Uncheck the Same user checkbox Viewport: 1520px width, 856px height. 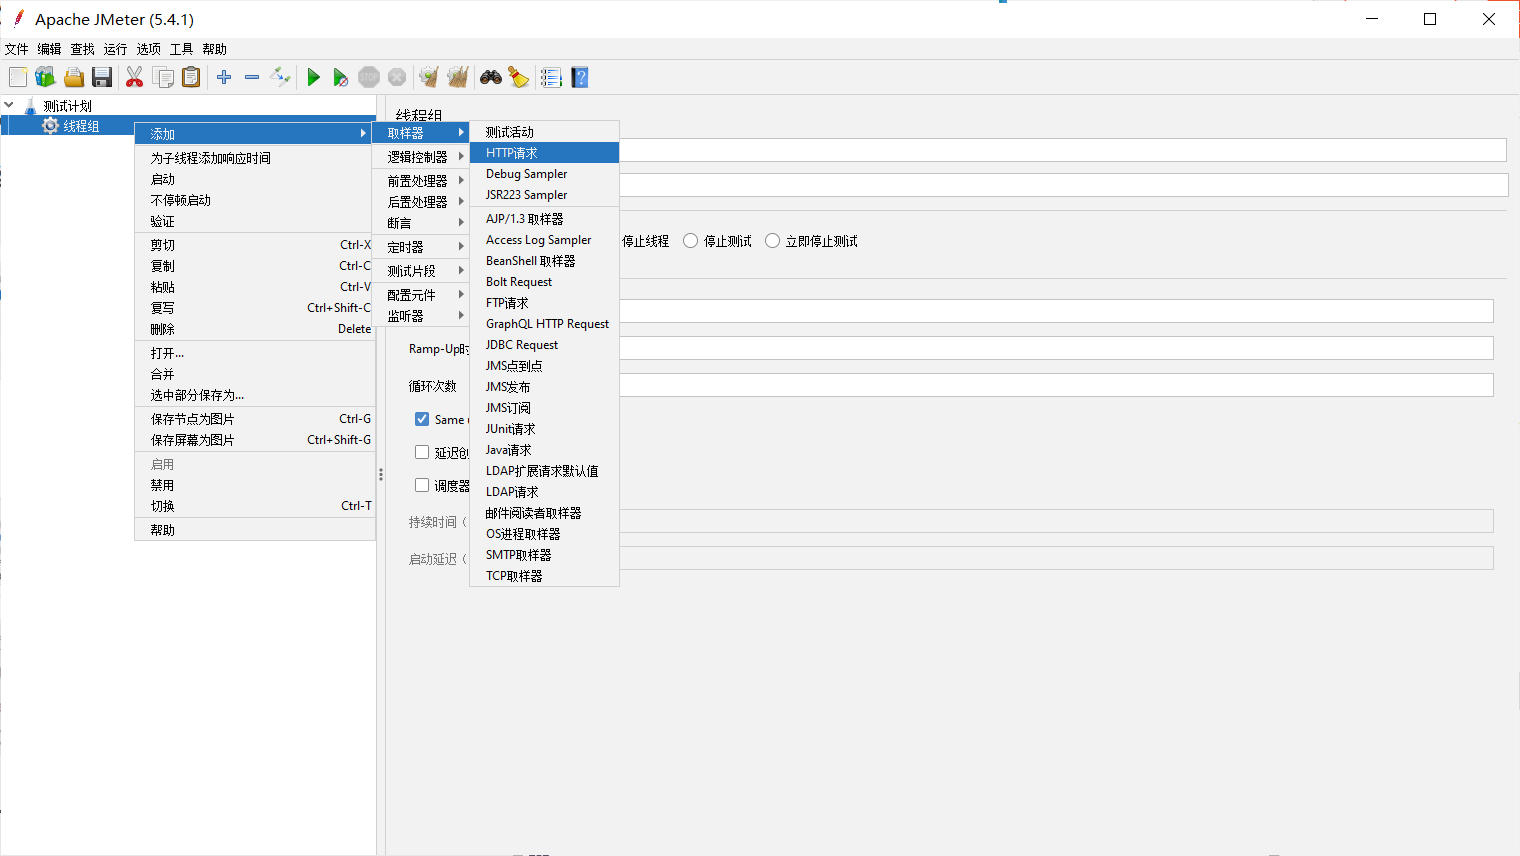coord(422,419)
